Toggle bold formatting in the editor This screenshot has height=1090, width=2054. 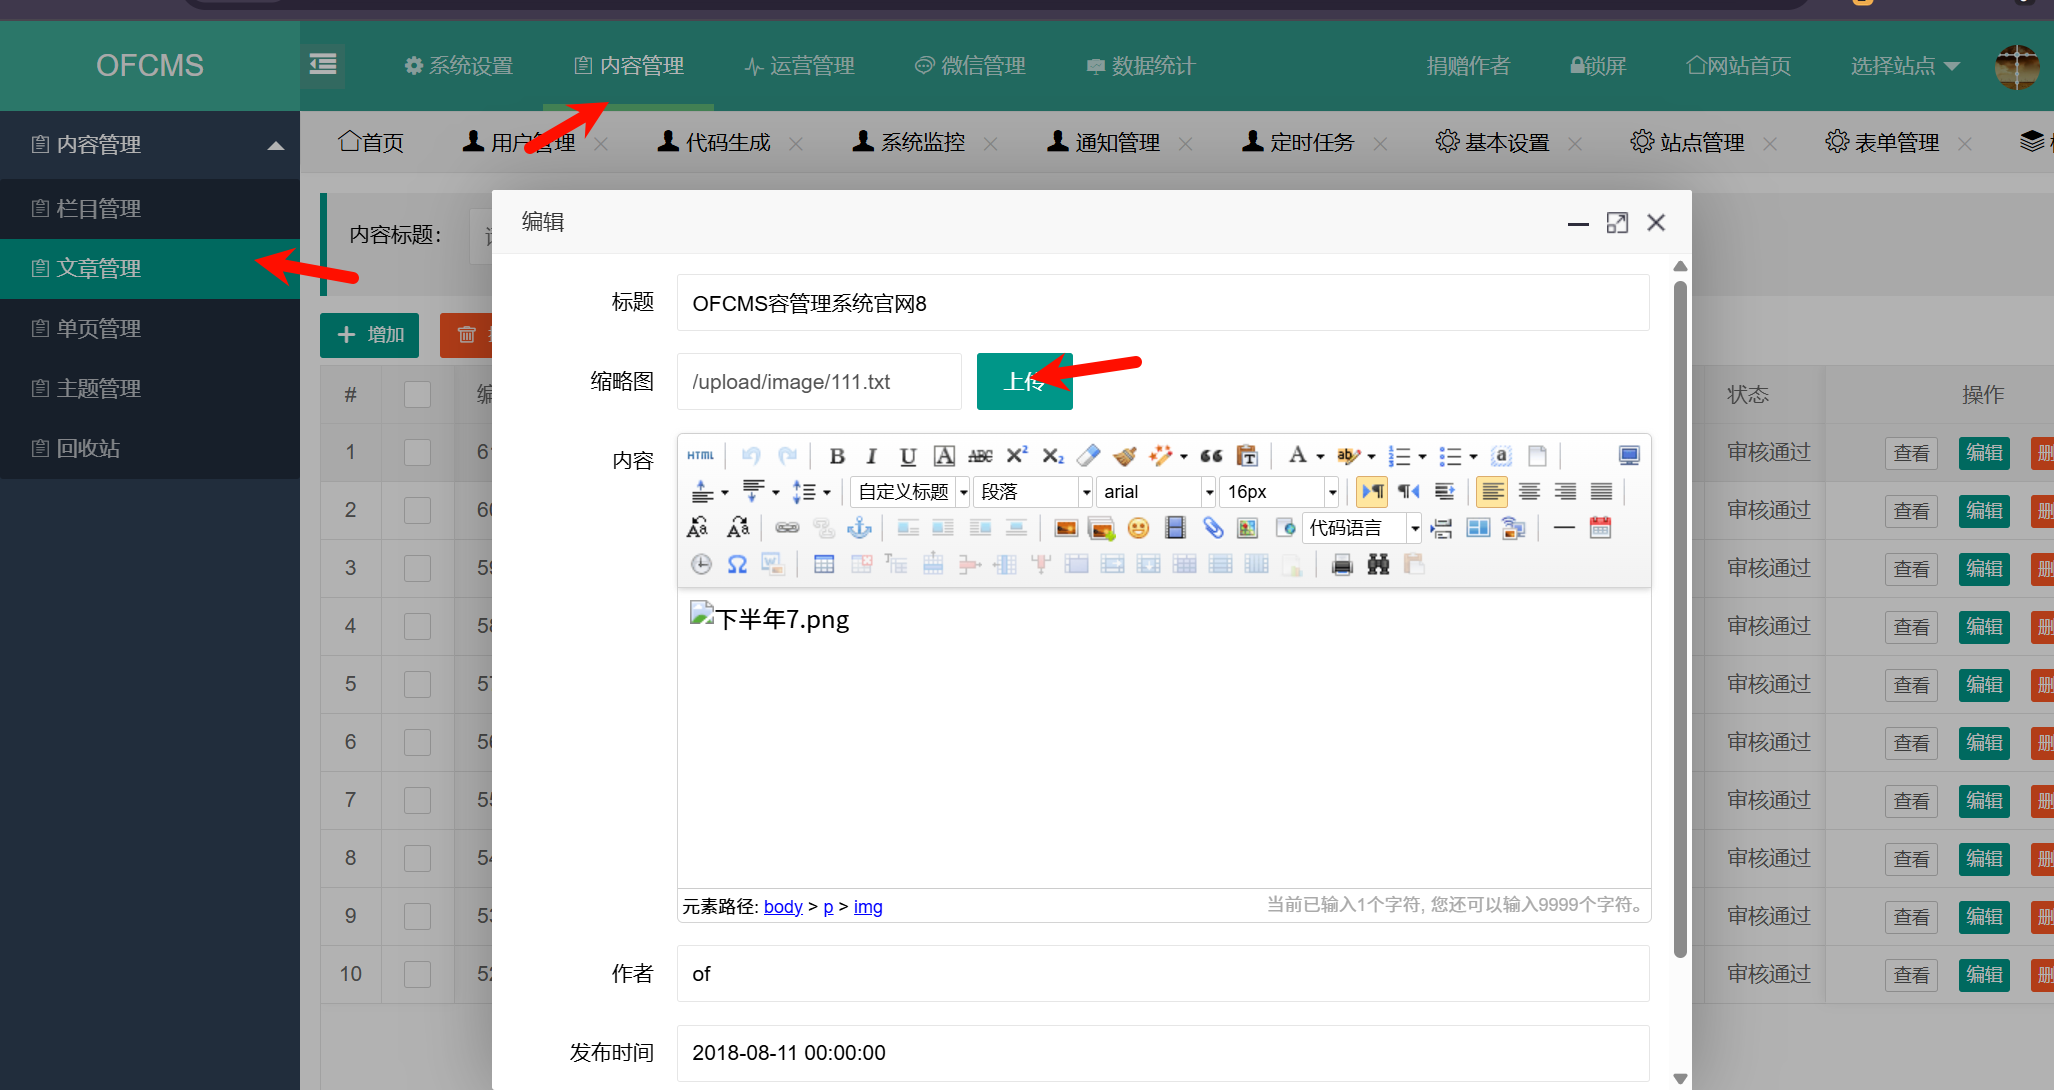tap(837, 456)
